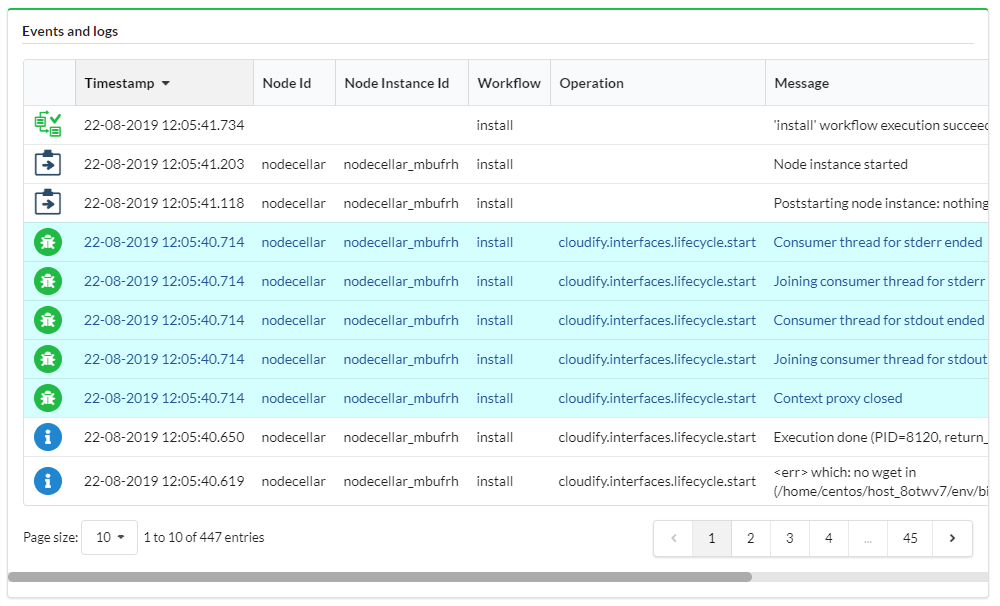Click message 'Joining consumer thread for stdout'
This screenshot has height=606, width=1000.
[880, 359]
